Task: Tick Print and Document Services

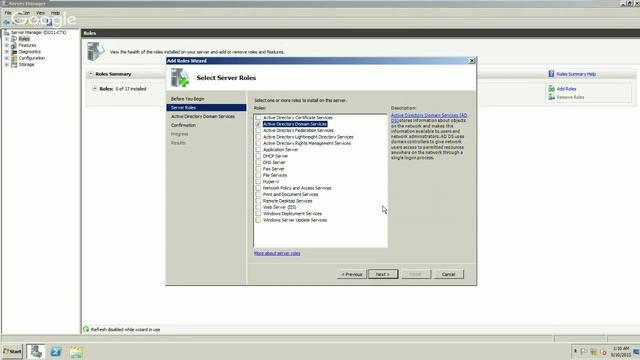Action: (258, 194)
